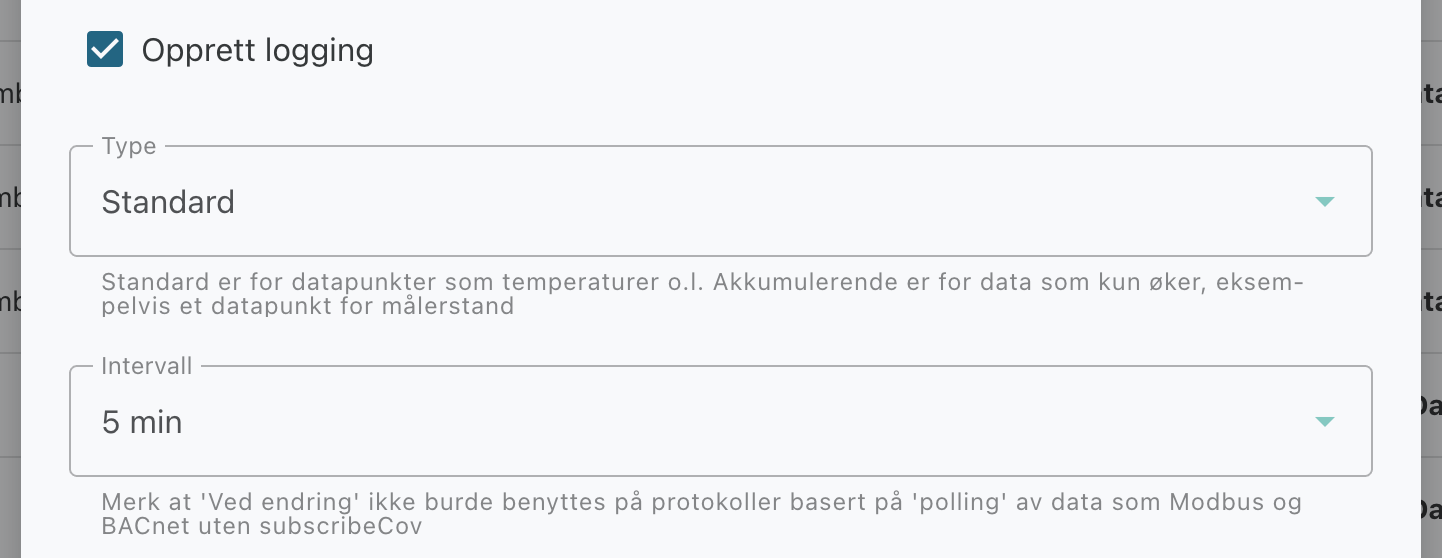Click the 'Intervall' floating field label
The height and width of the screenshot is (558, 1442).
(147, 366)
